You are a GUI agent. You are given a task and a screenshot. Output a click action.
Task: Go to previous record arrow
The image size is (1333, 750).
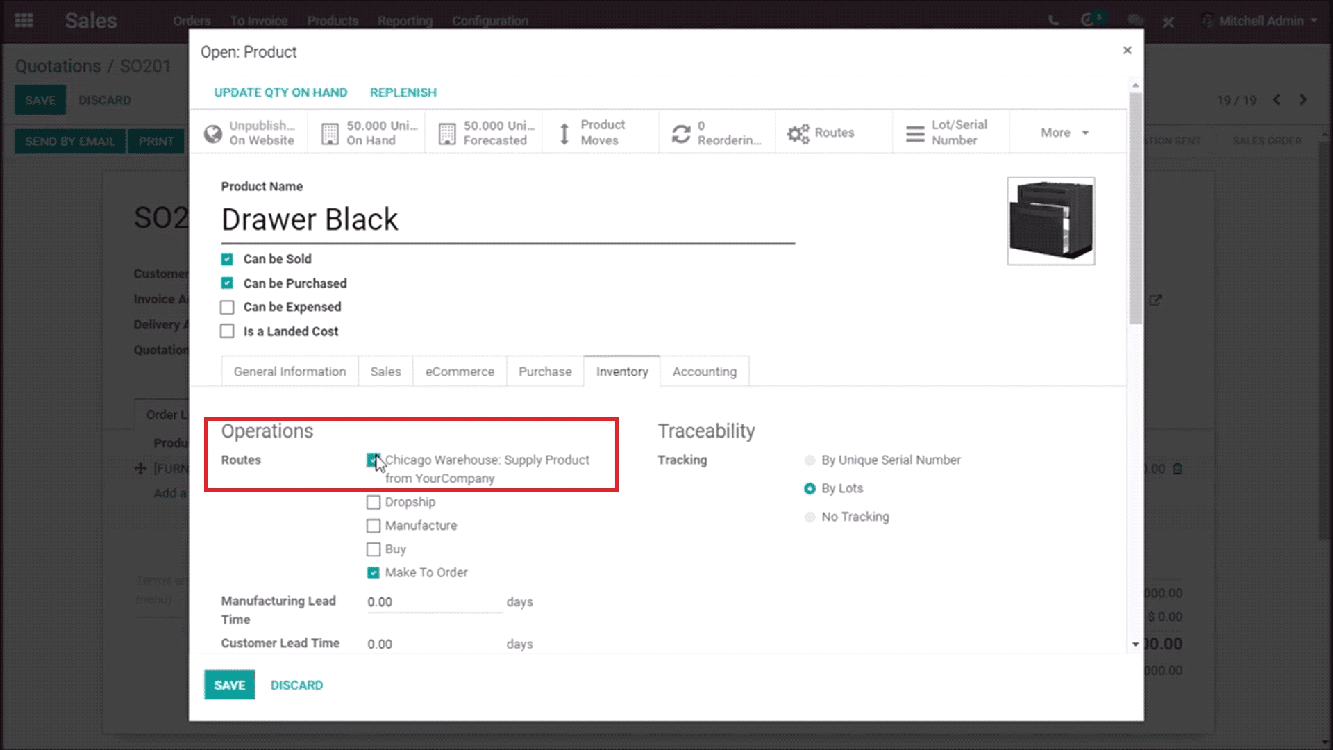click(1277, 100)
